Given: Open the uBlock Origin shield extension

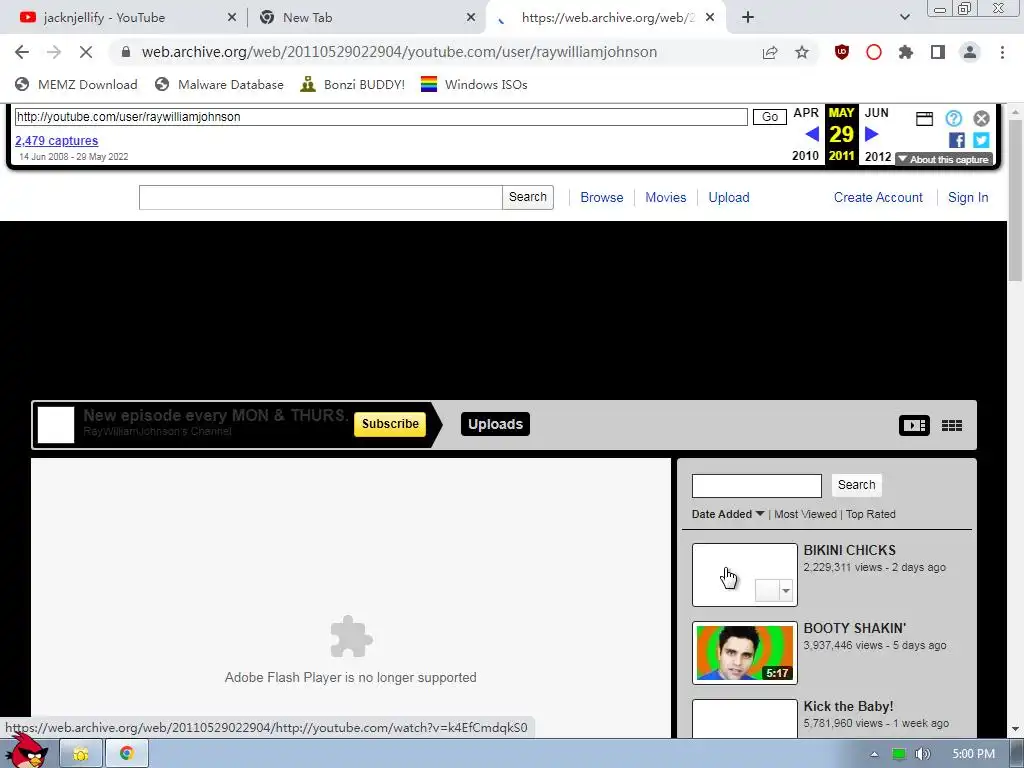Looking at the screenshot, I should click(842, 52).
